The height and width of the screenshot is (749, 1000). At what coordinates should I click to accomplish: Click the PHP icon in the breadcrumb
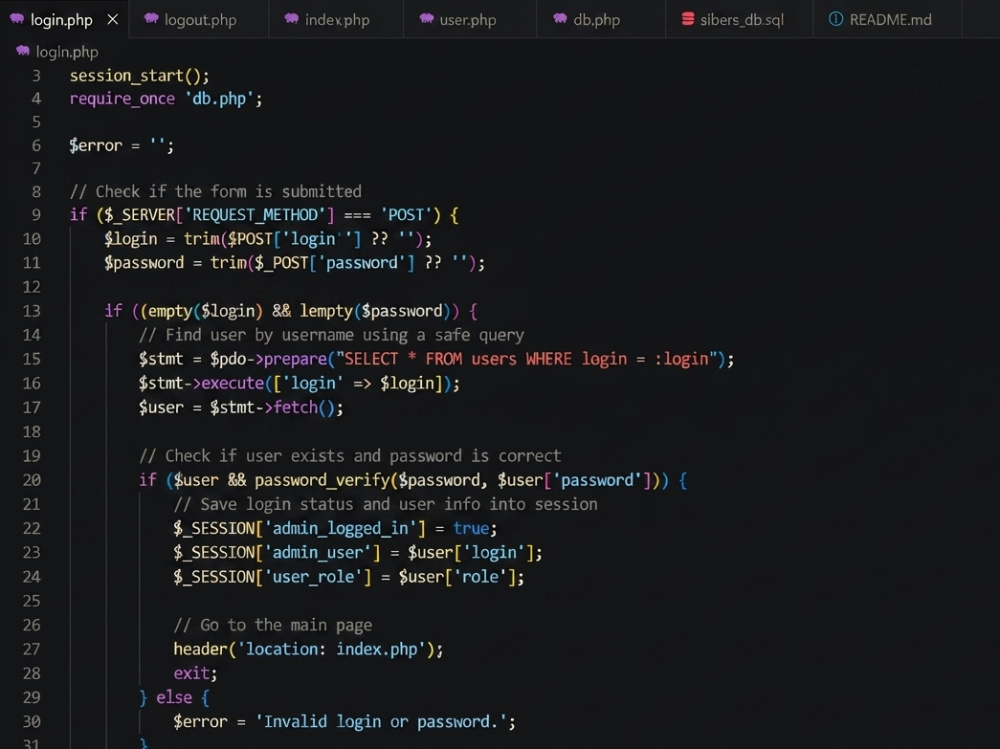pyautogui.click(x=23, y=50)
